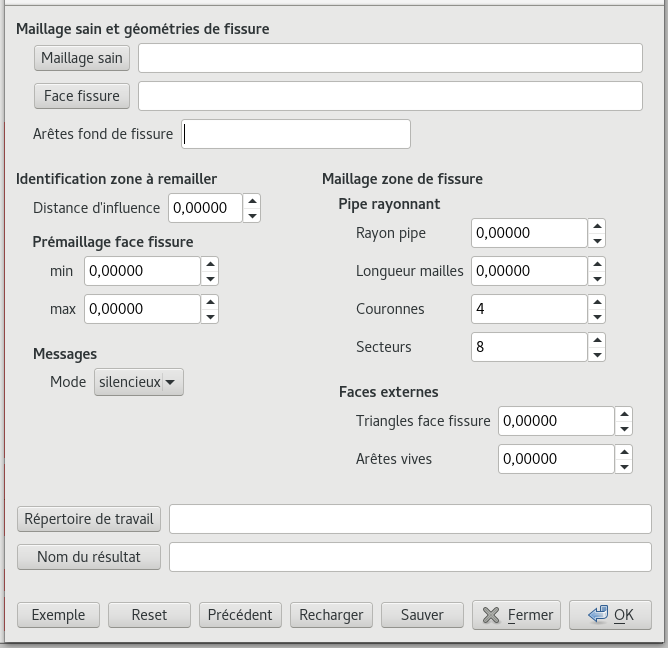Decrease Longueur mailles with down arrow

tap(597, 279)
